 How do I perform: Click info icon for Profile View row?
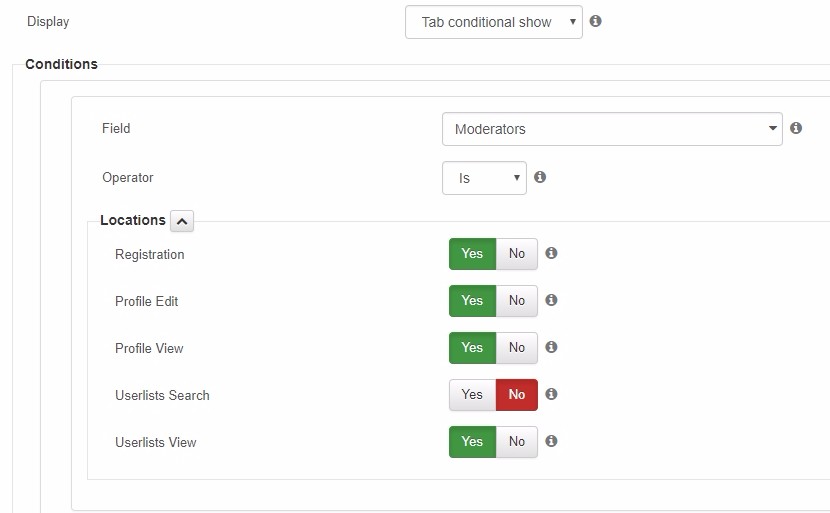click(551, 347)
